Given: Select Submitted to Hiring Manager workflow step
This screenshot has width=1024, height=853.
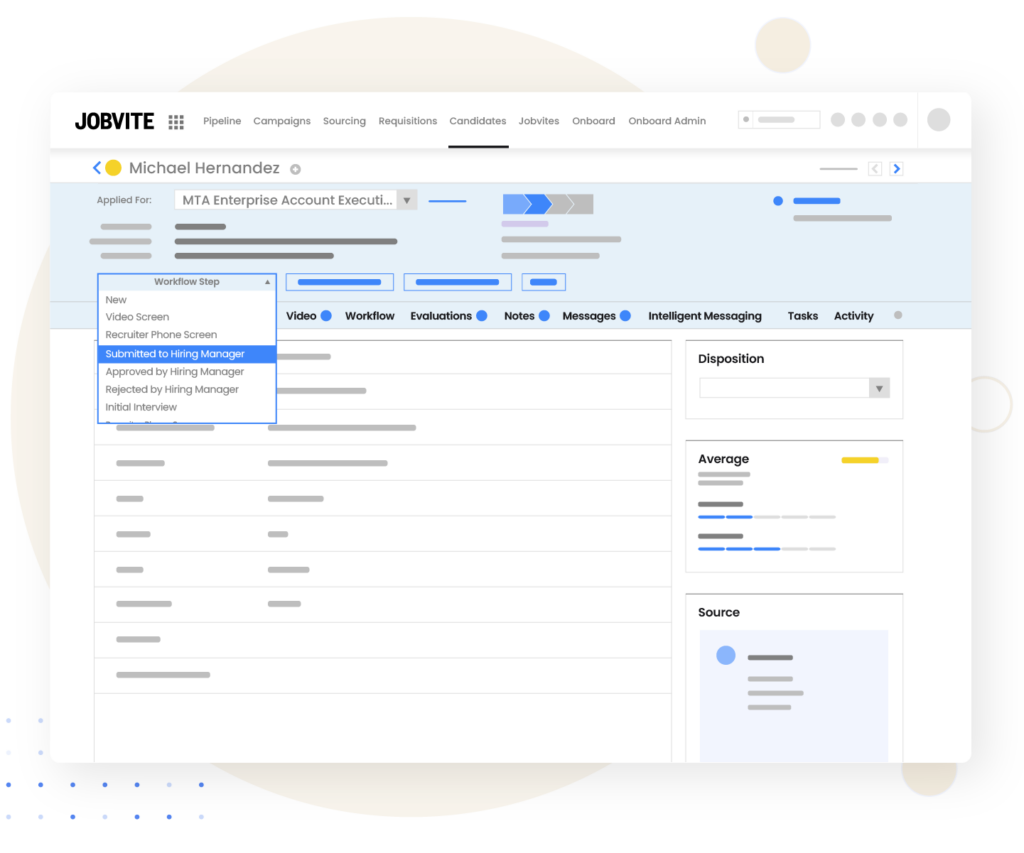Looking at the screenshot, I should [175, 353].
